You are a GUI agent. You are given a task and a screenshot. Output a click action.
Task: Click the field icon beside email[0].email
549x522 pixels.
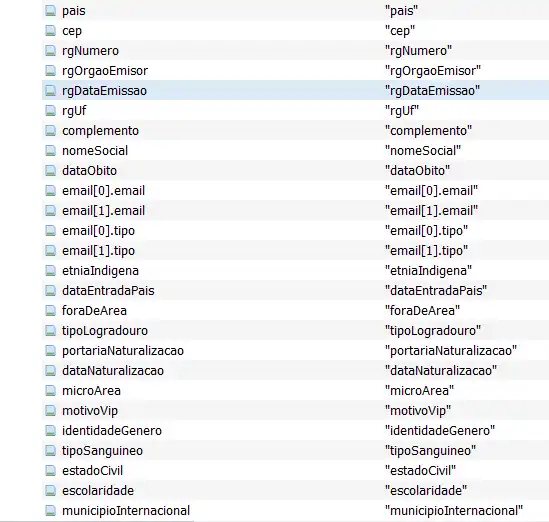point(50,190)
